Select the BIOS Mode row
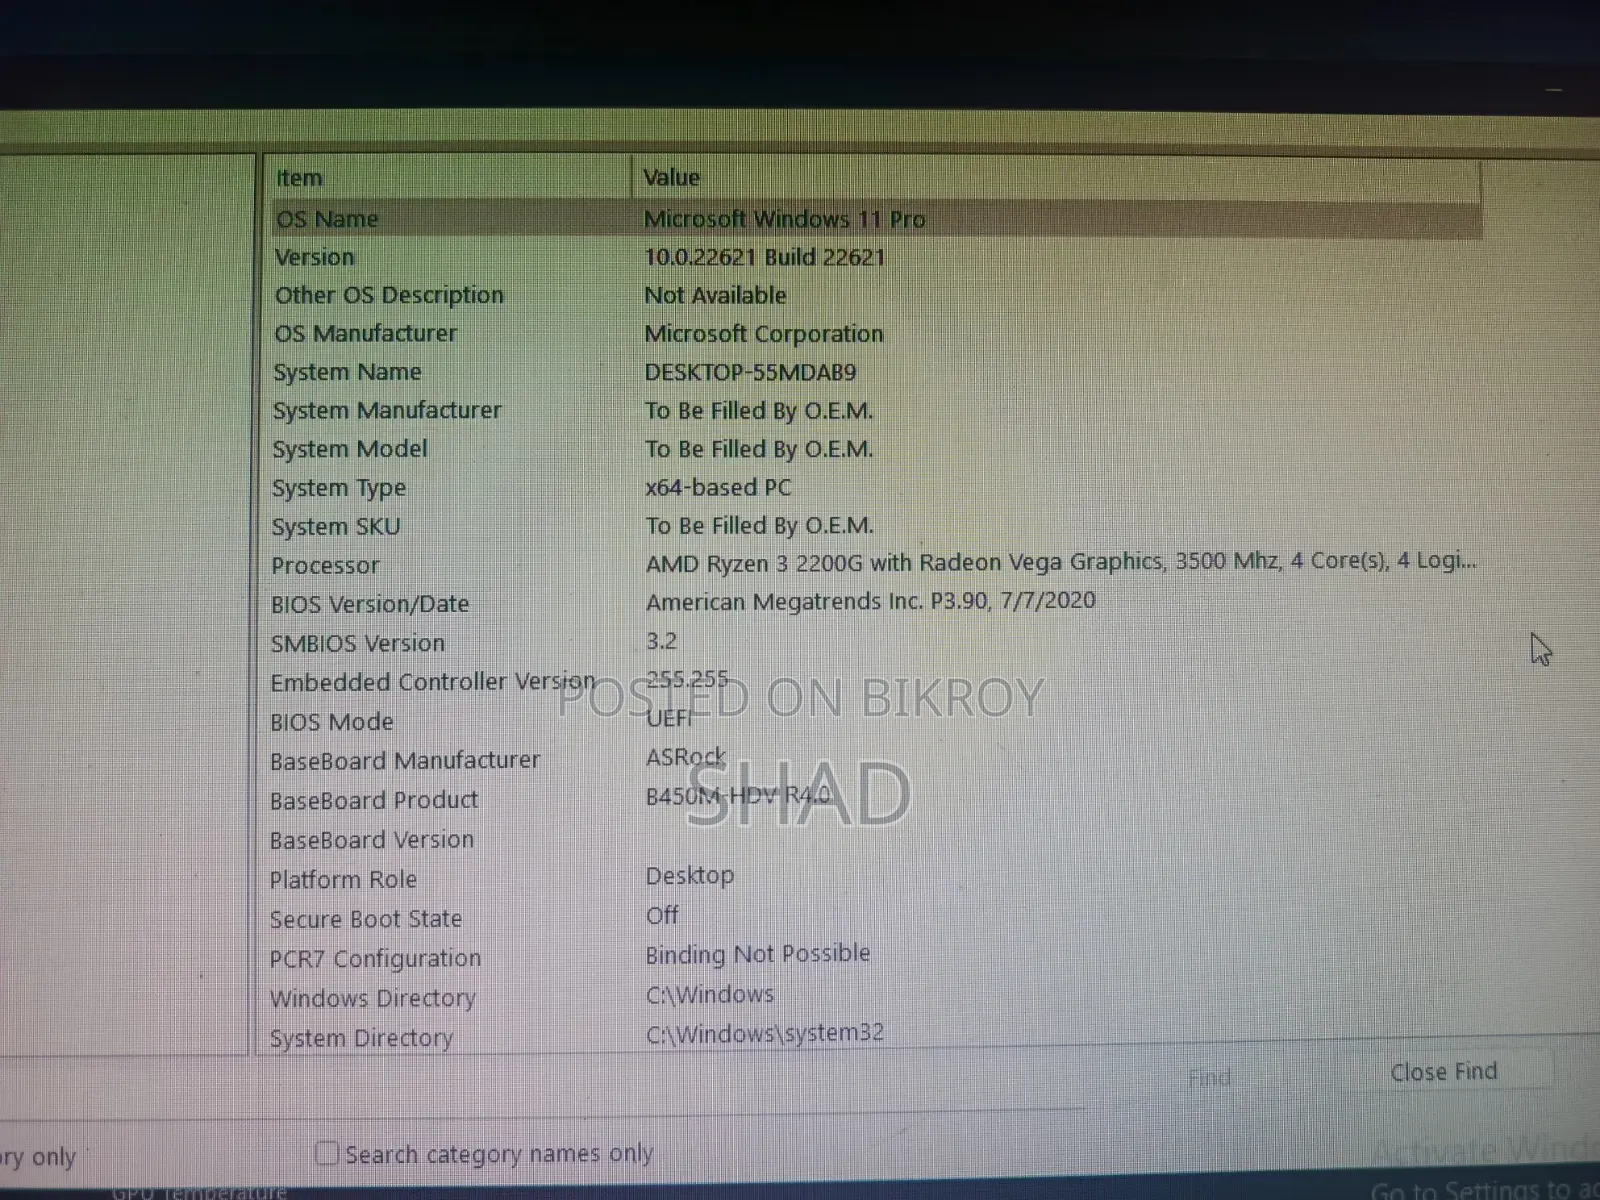Viewport: 1600px width, 1200px height. tap(875, 720)
